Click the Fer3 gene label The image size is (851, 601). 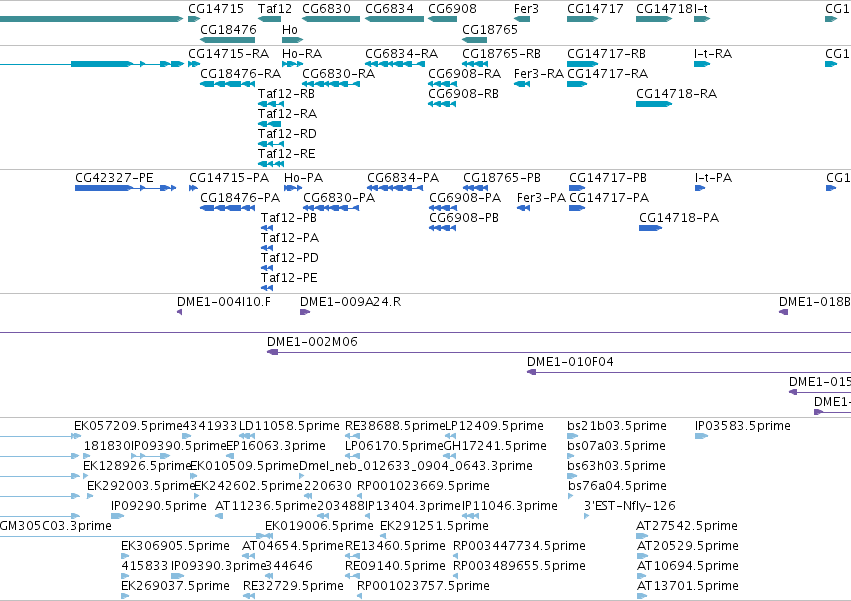[x=526, y=9]
